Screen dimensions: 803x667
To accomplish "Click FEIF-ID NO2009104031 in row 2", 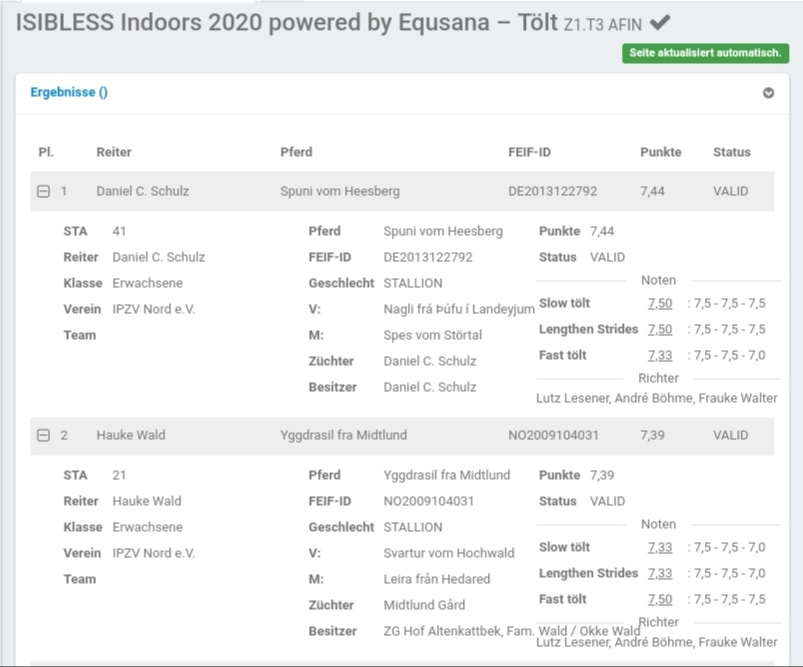I will coord(553,435).
